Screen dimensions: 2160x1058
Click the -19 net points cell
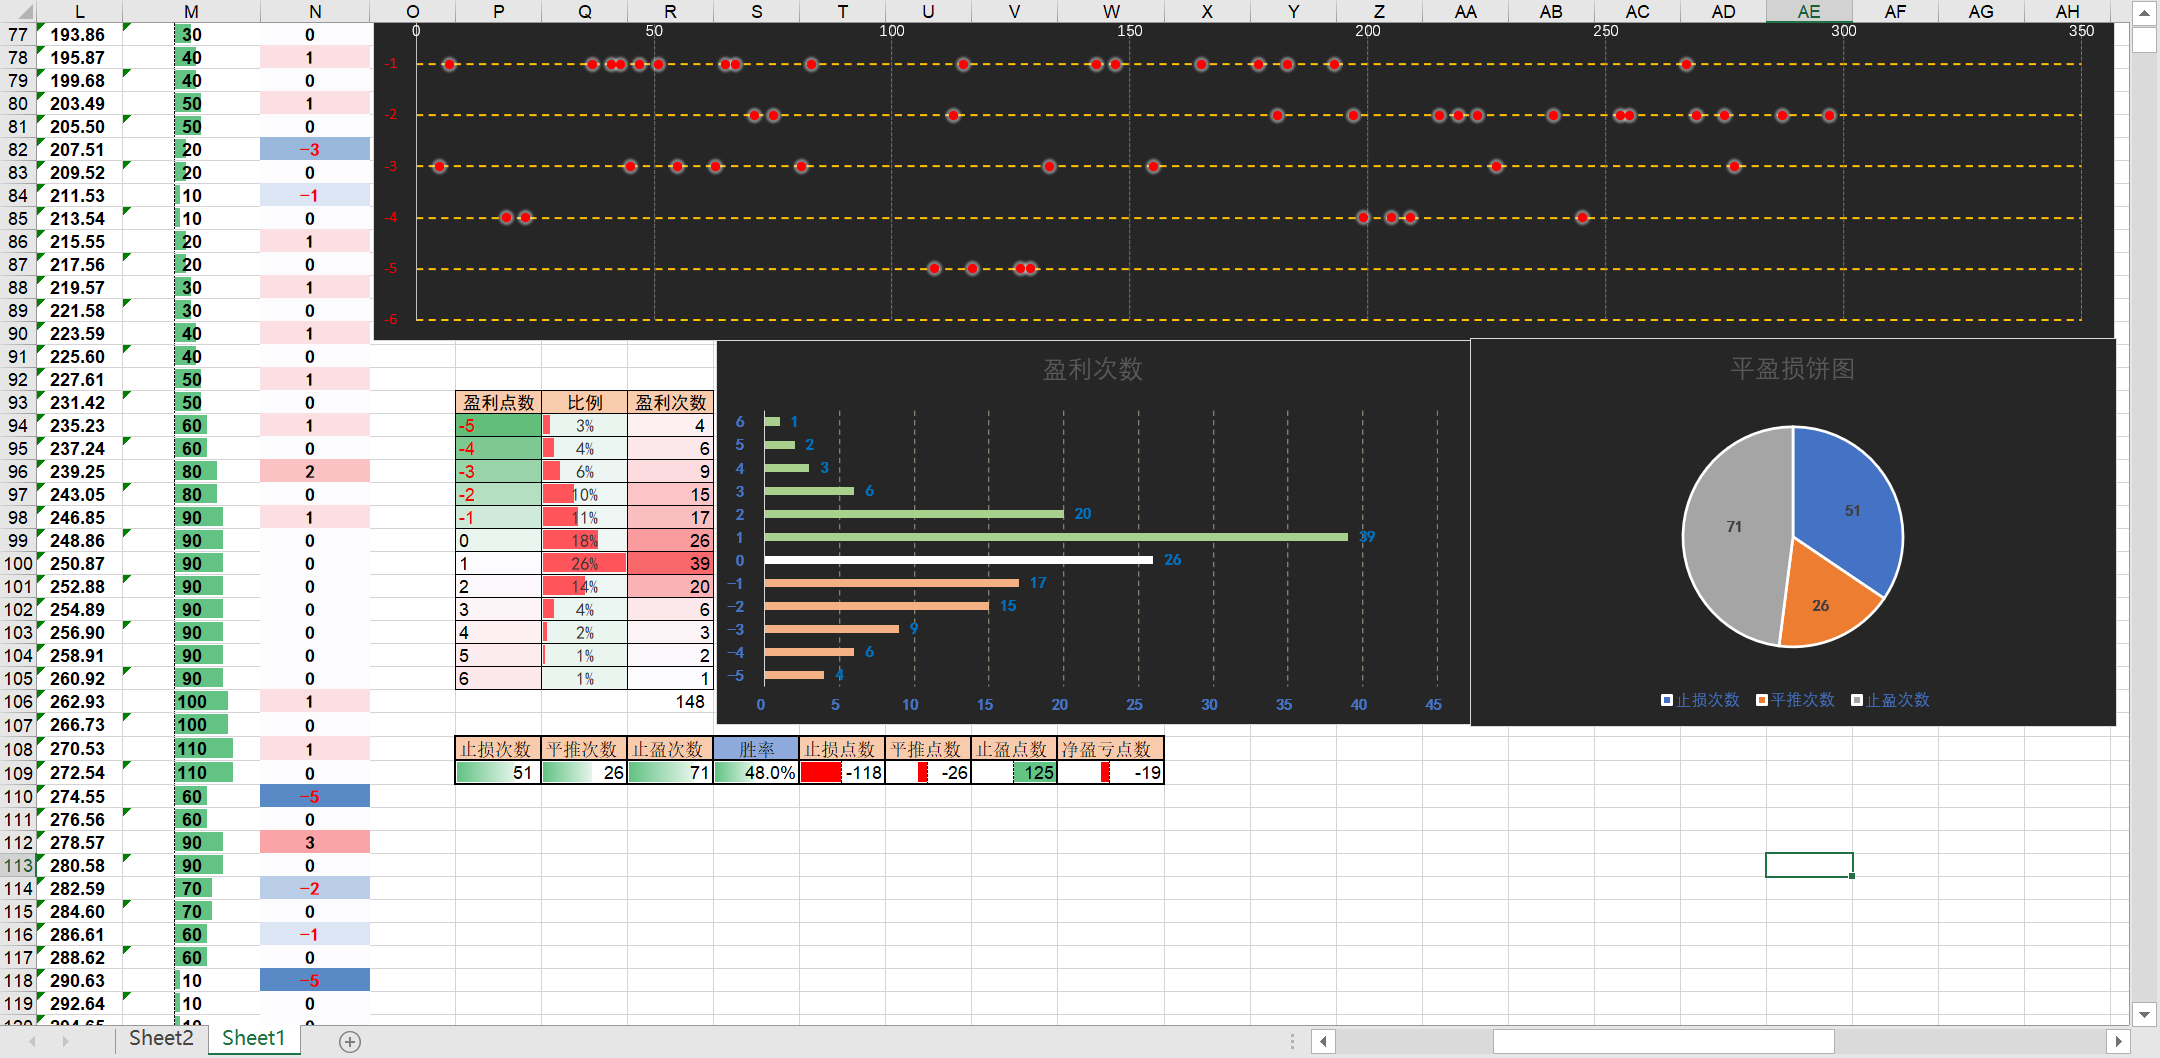(1111, 772)
